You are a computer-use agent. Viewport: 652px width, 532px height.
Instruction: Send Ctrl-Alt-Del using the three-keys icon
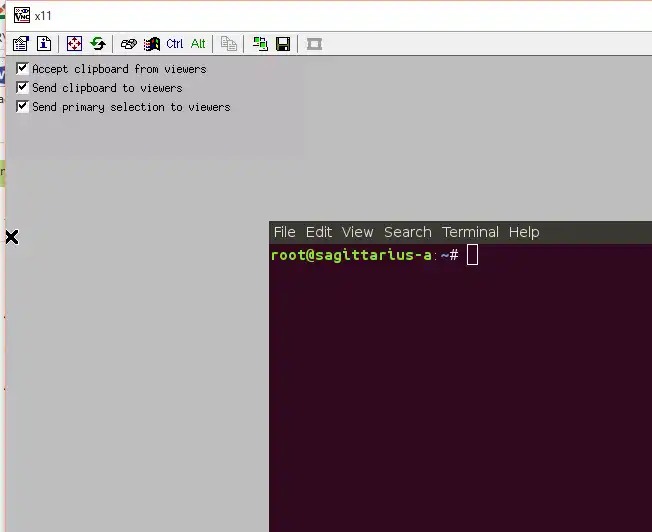(128, 44)
